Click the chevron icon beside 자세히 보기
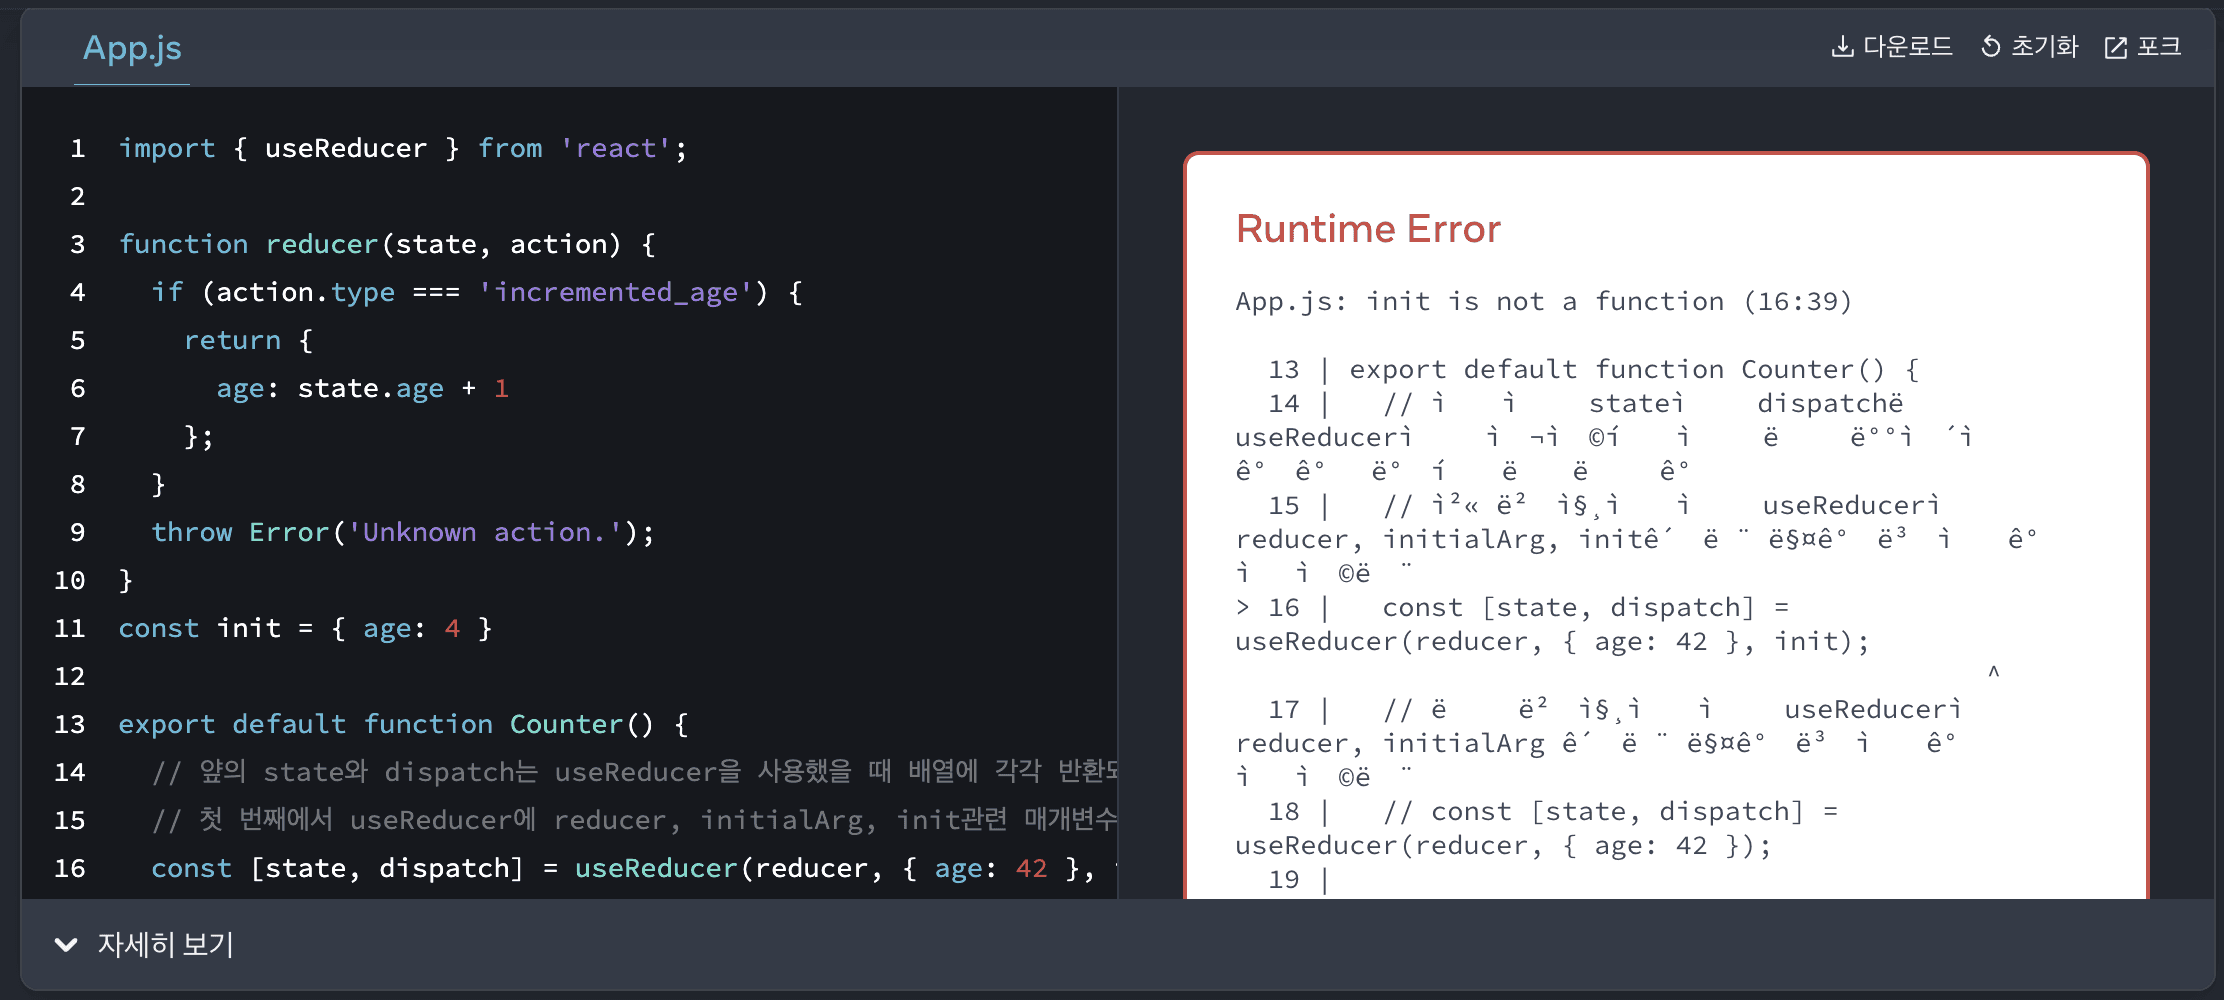2224x1000 pixels. click(x=66, y=945)
